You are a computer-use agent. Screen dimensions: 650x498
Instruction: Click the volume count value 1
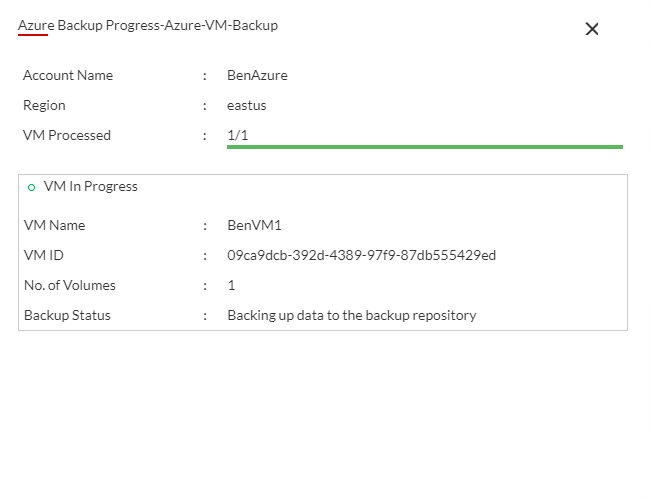click(231, 285)
